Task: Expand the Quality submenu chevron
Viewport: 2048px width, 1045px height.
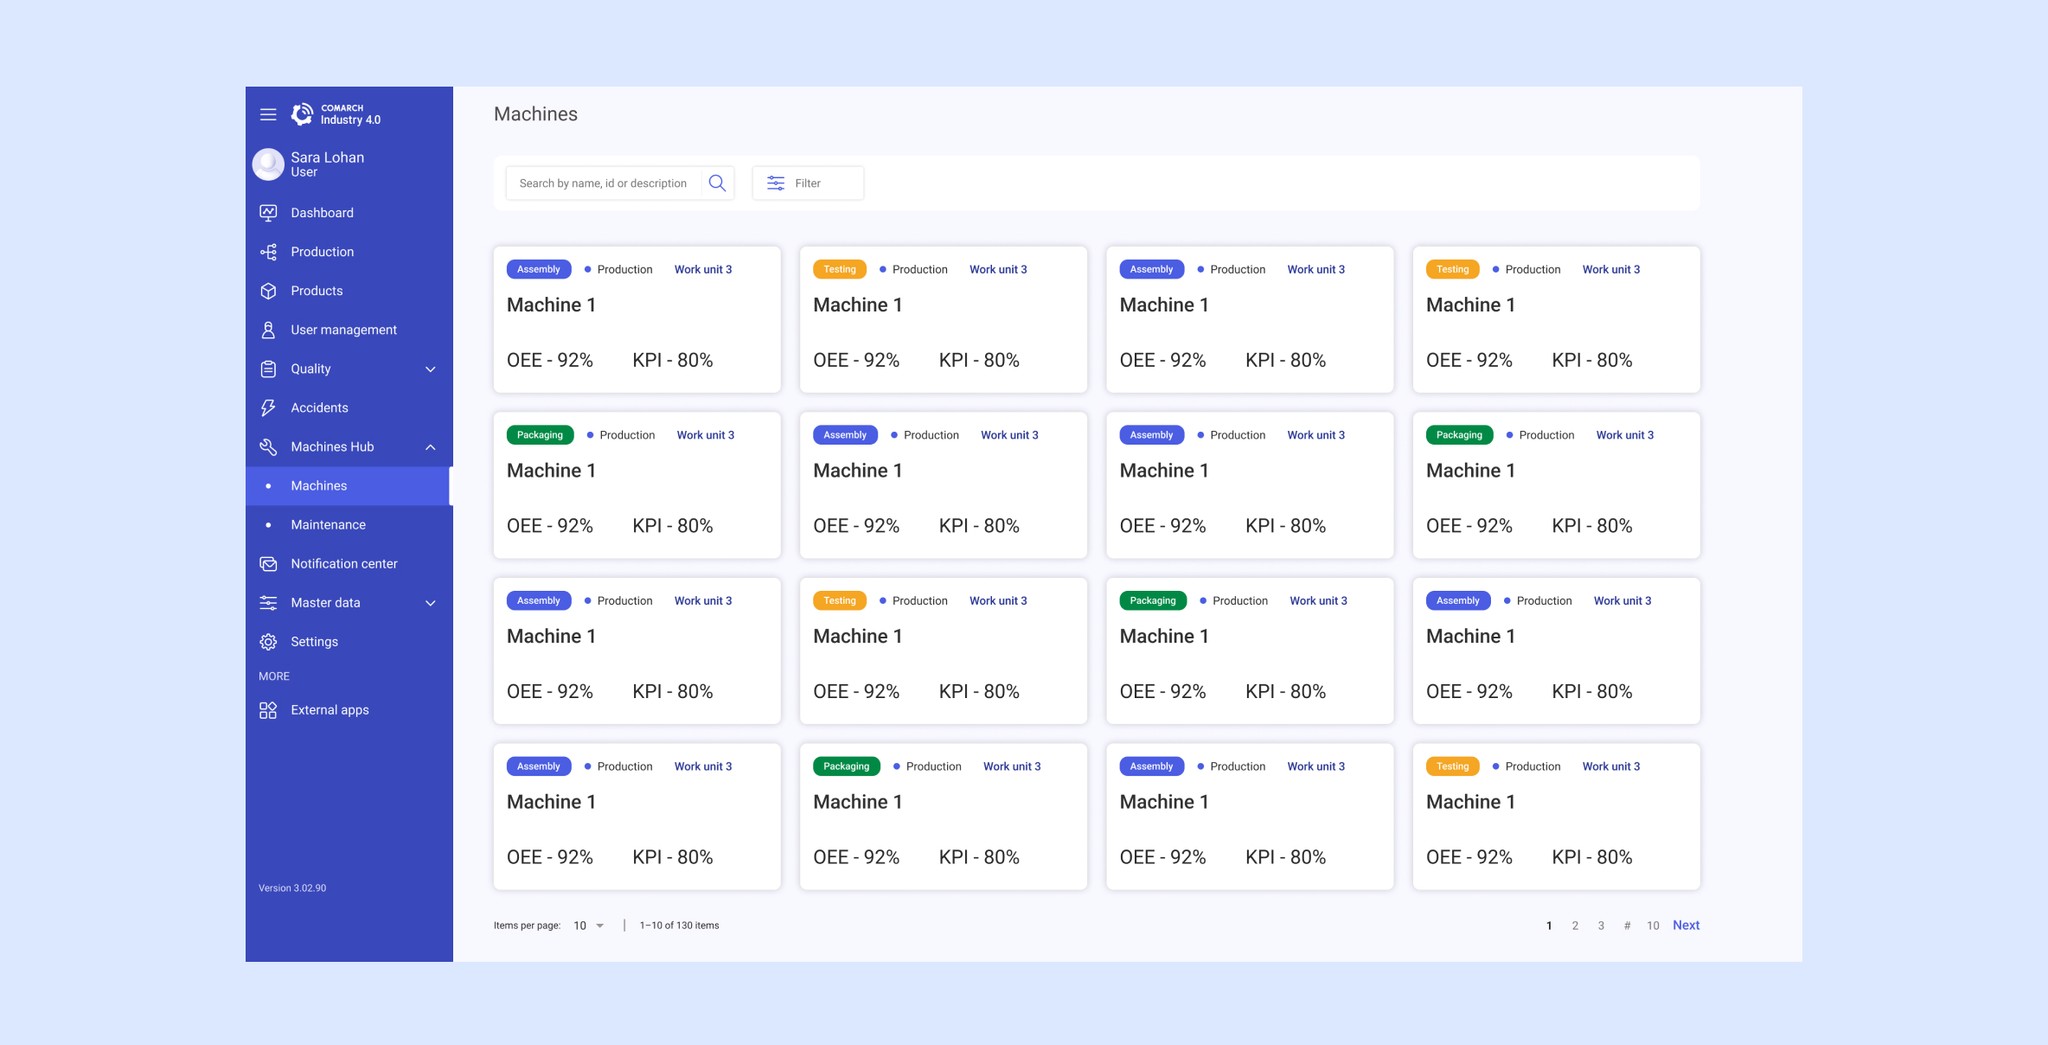Action: (431, 369)
